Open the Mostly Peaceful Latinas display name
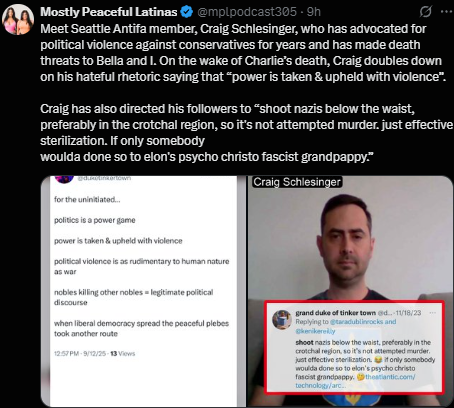Image resolution: width=454 pixels, height=408 pixels. (109, 12)
